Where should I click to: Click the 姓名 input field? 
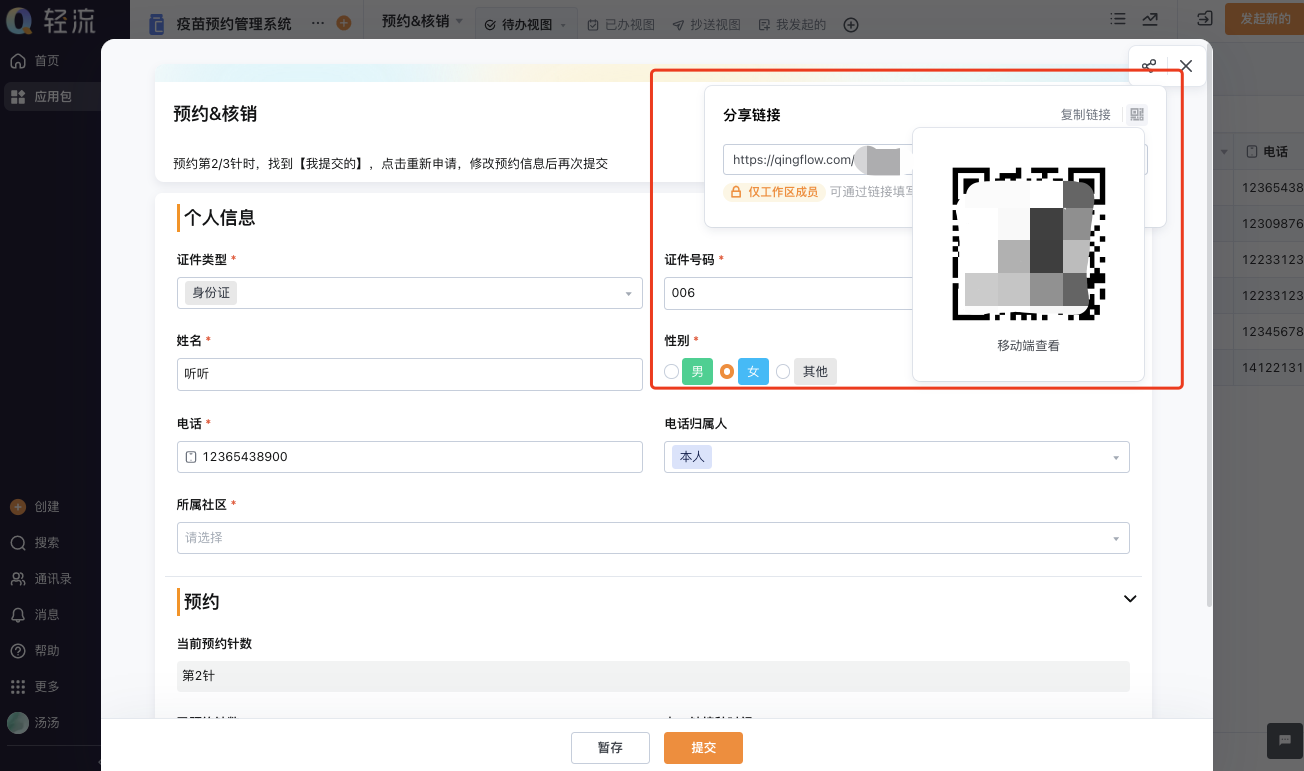[409, 374]
